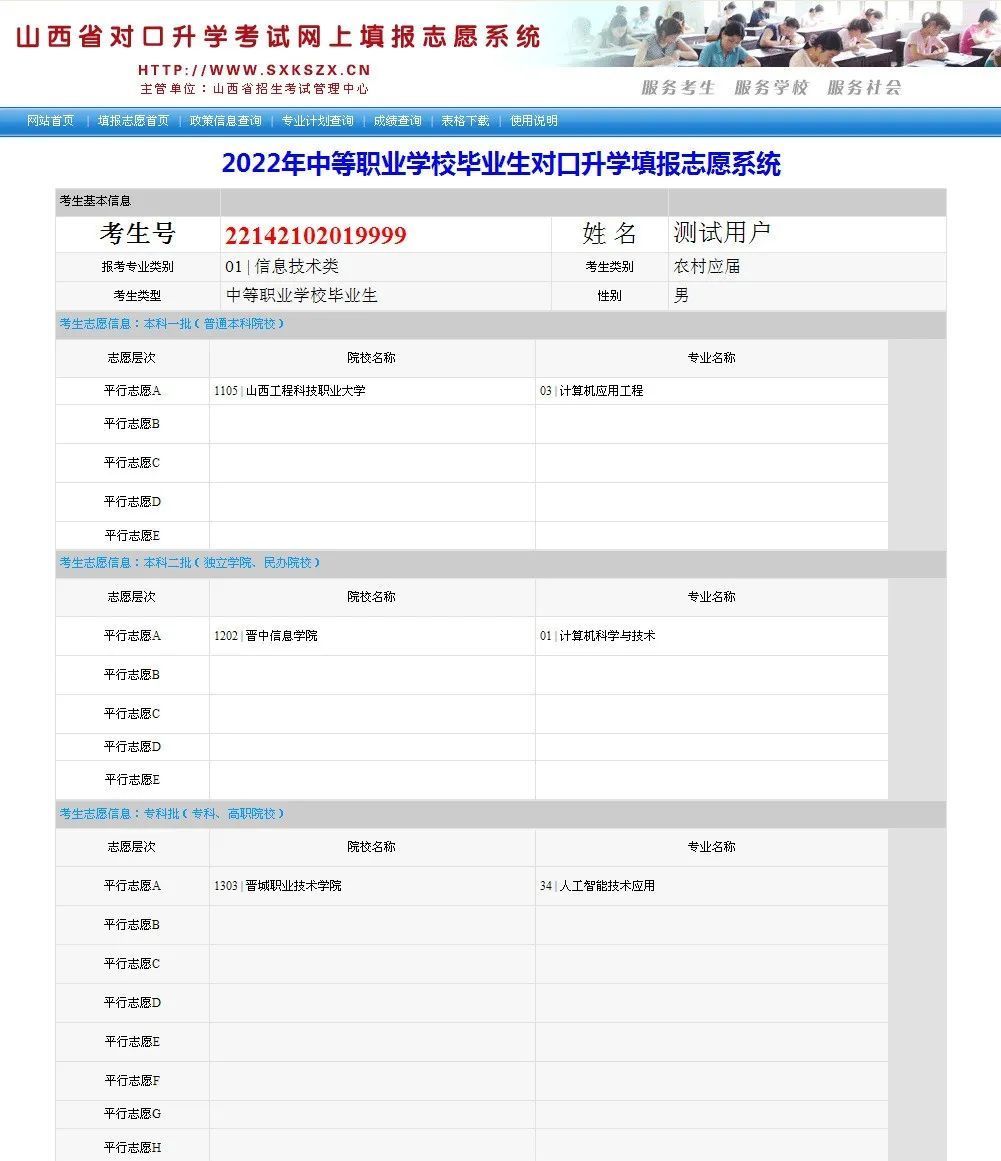The width and height of the screenshot is (1001, 1161).
Task: Open 表格下载 menu item
Action: 466,121
